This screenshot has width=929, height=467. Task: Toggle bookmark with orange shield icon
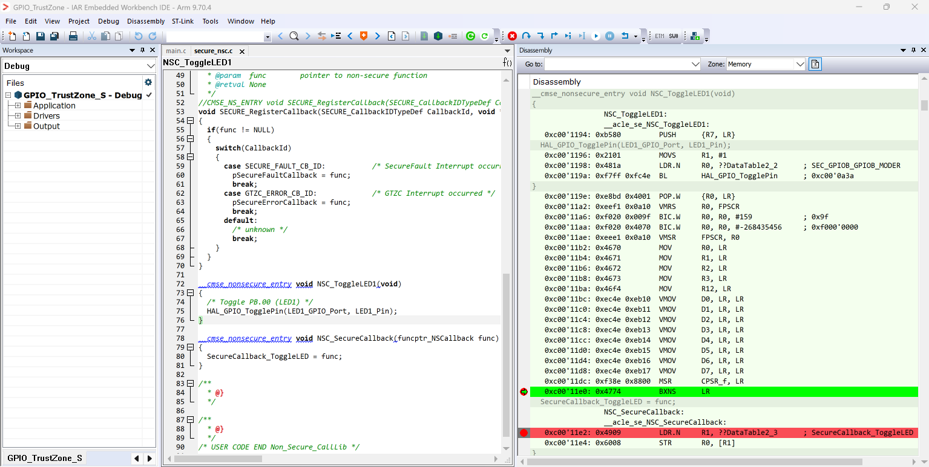tap(363, 36)
